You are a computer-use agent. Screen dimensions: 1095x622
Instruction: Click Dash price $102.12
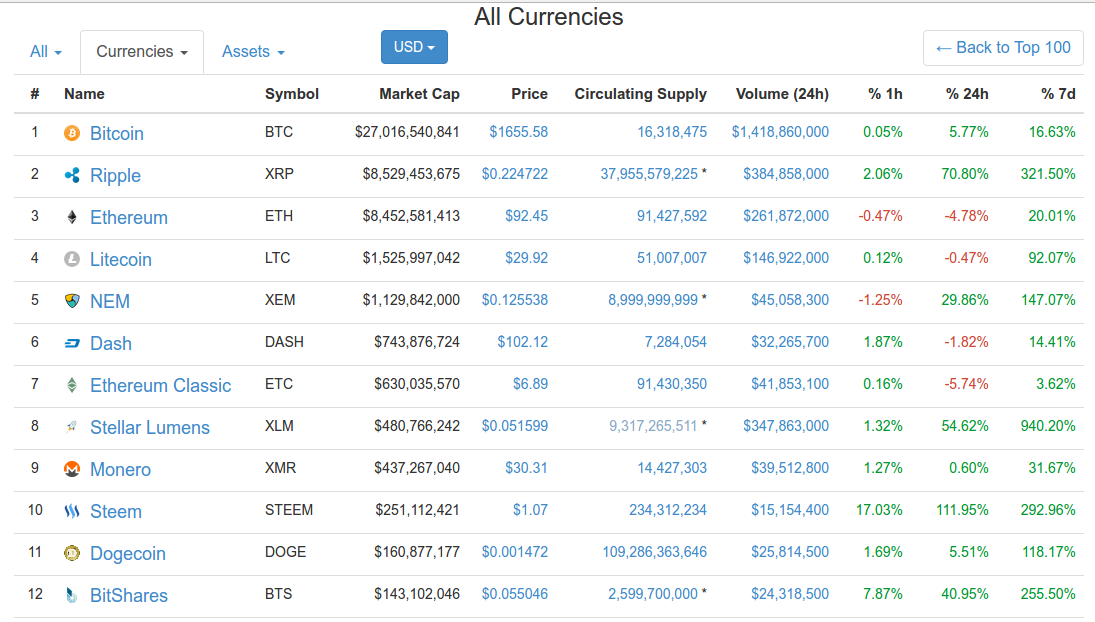click(x=522, y=342)
